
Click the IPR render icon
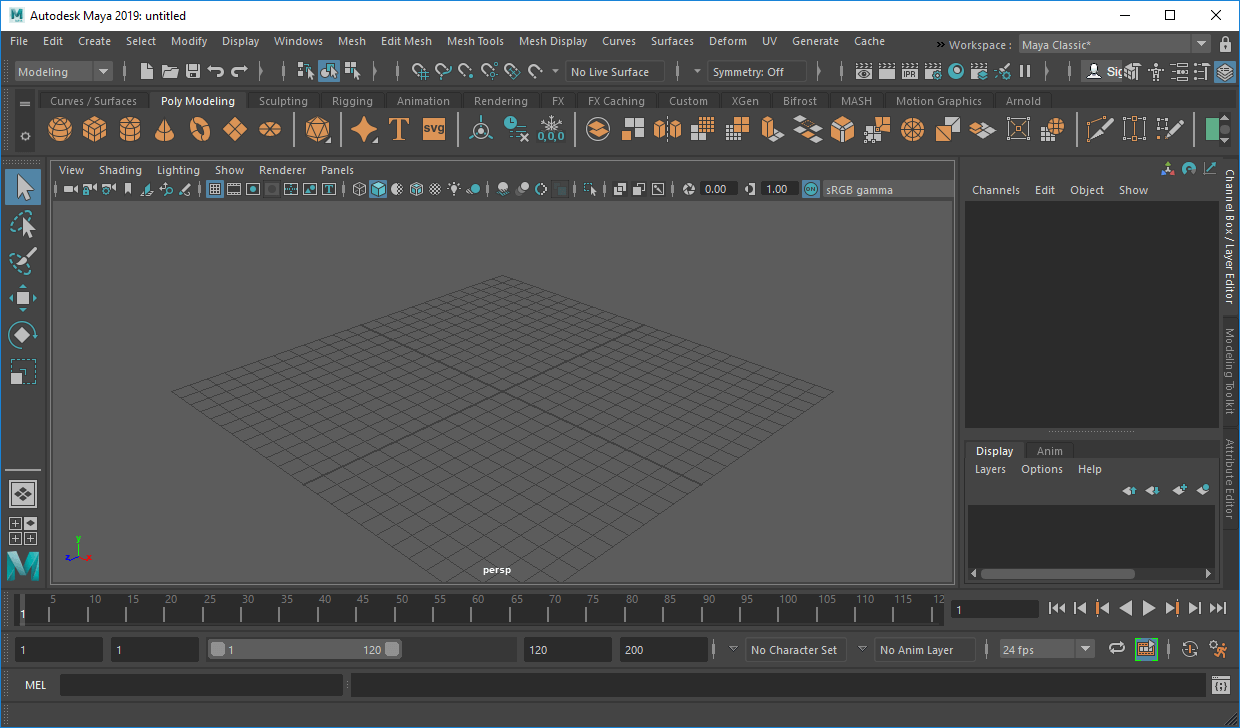click(910, 71)
